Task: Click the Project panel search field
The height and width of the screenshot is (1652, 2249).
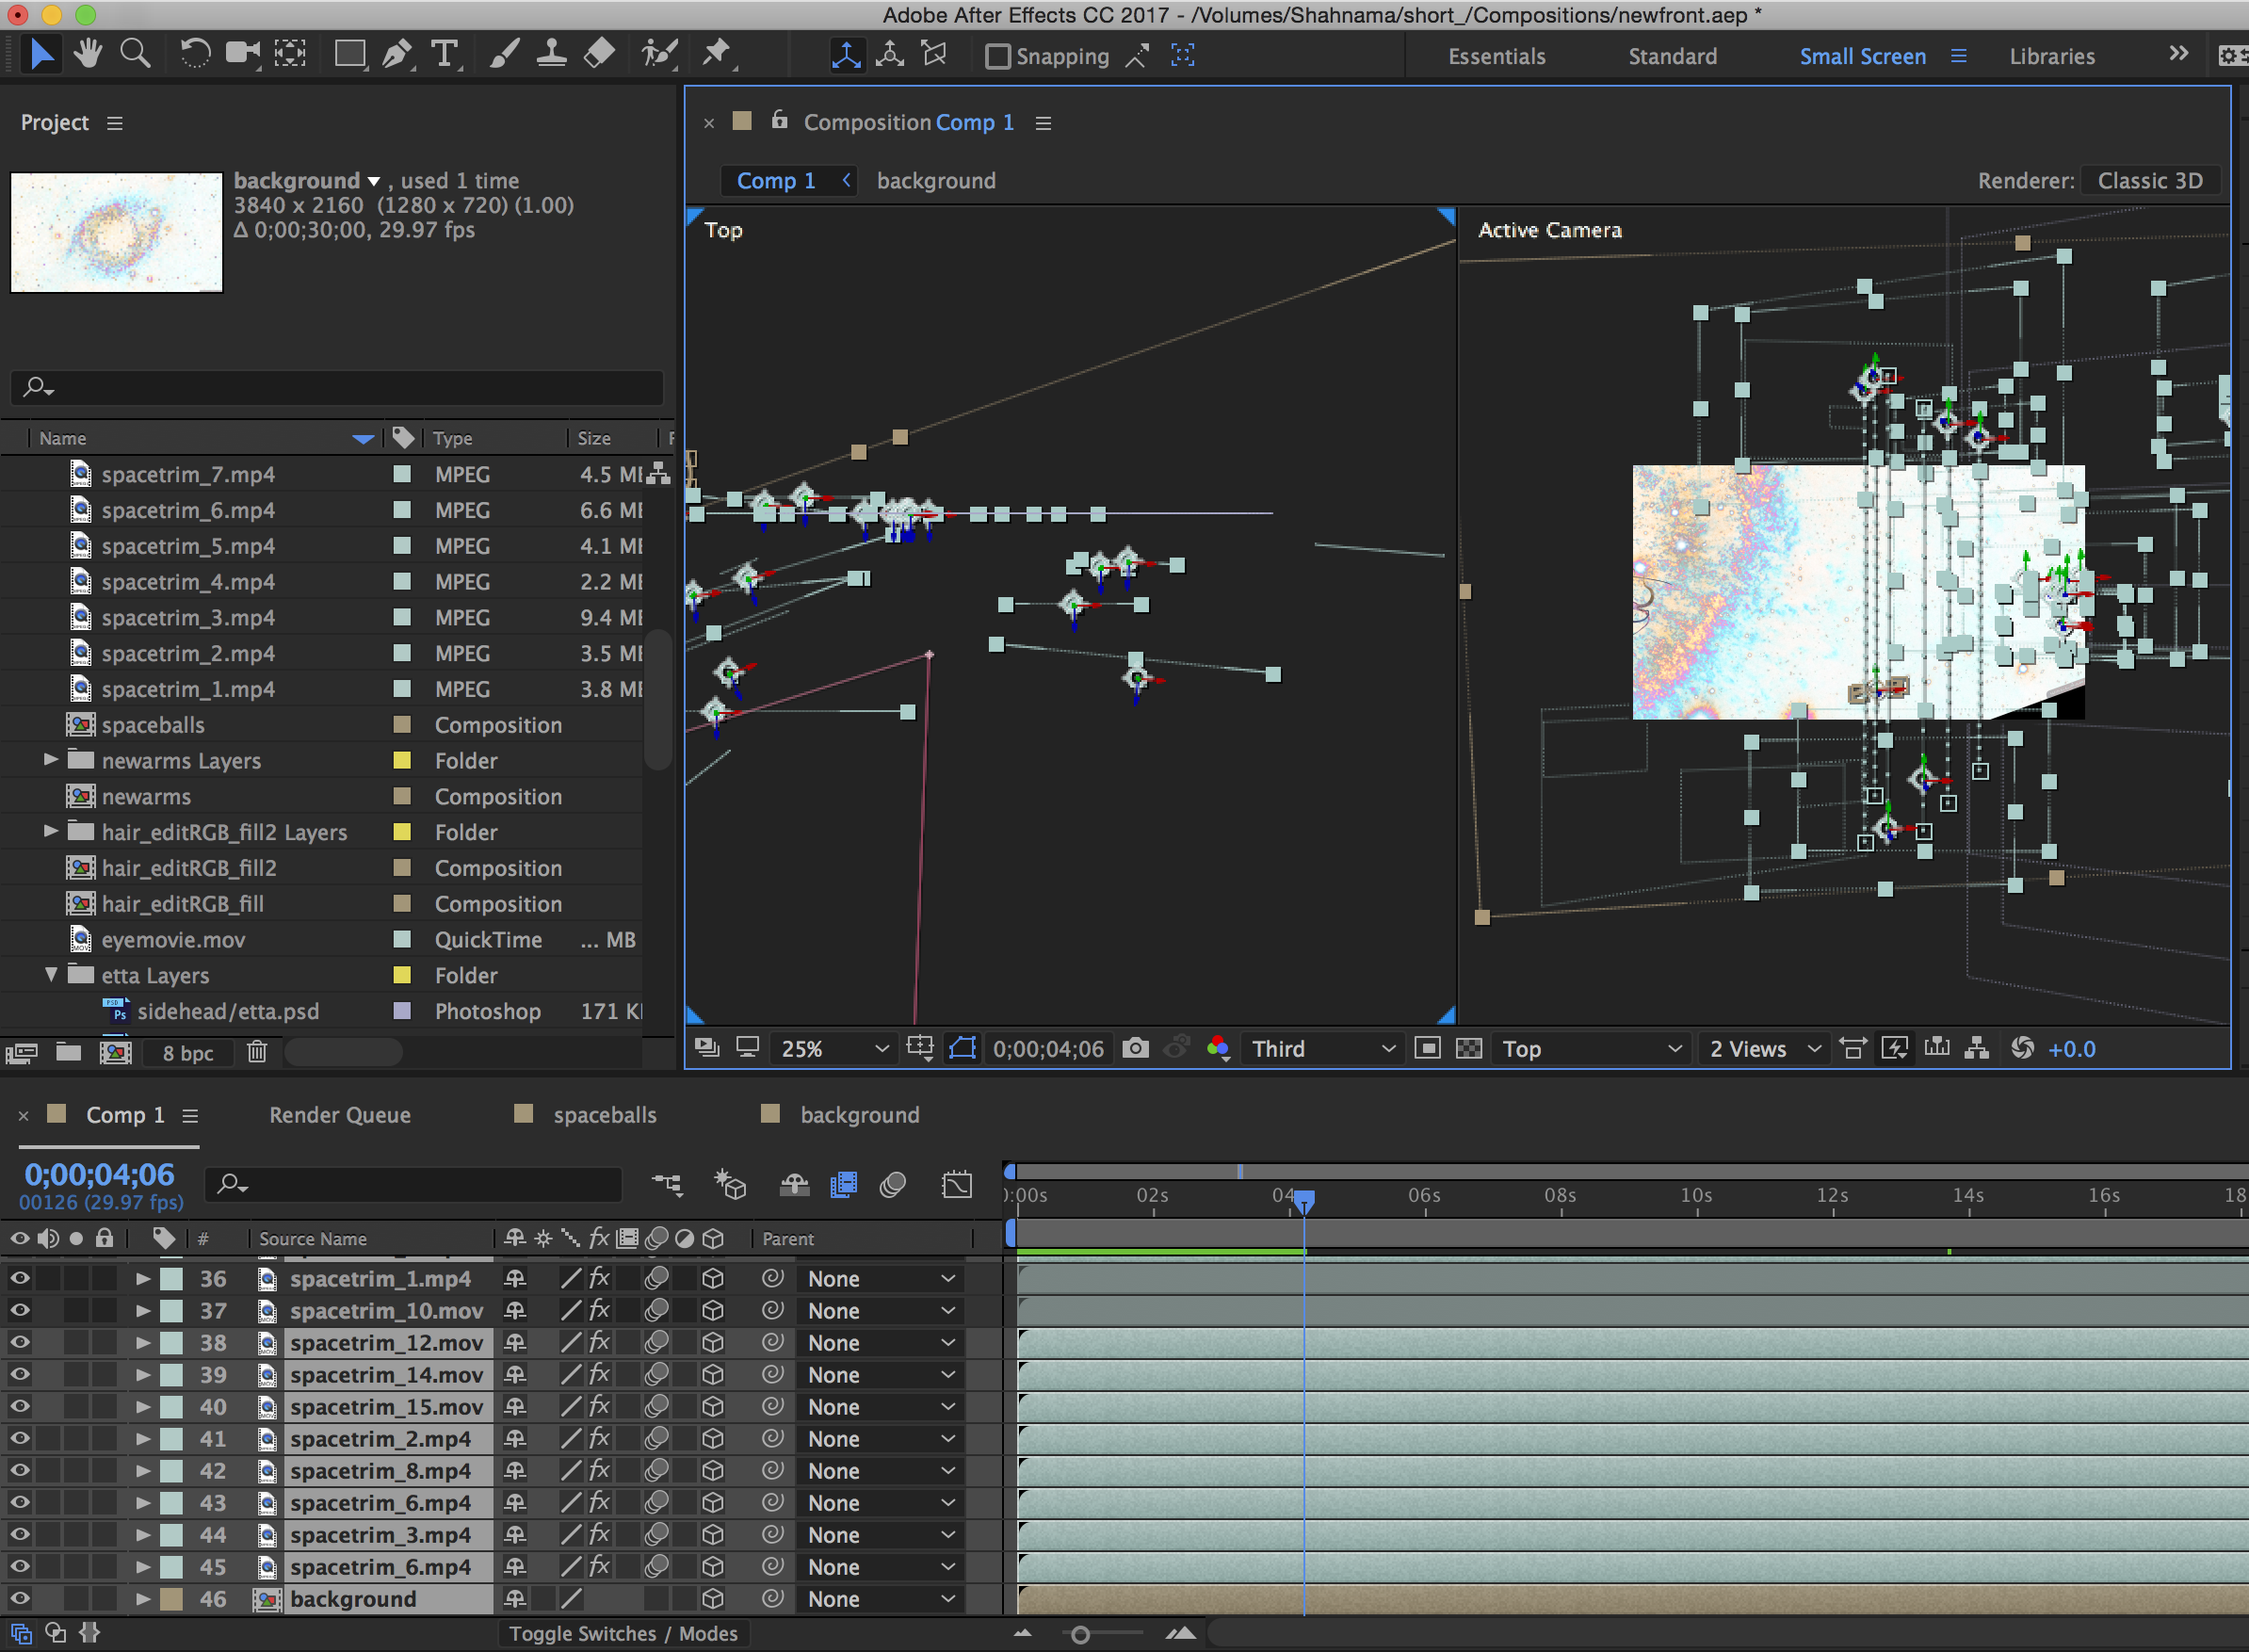Action: coord(337,386)
